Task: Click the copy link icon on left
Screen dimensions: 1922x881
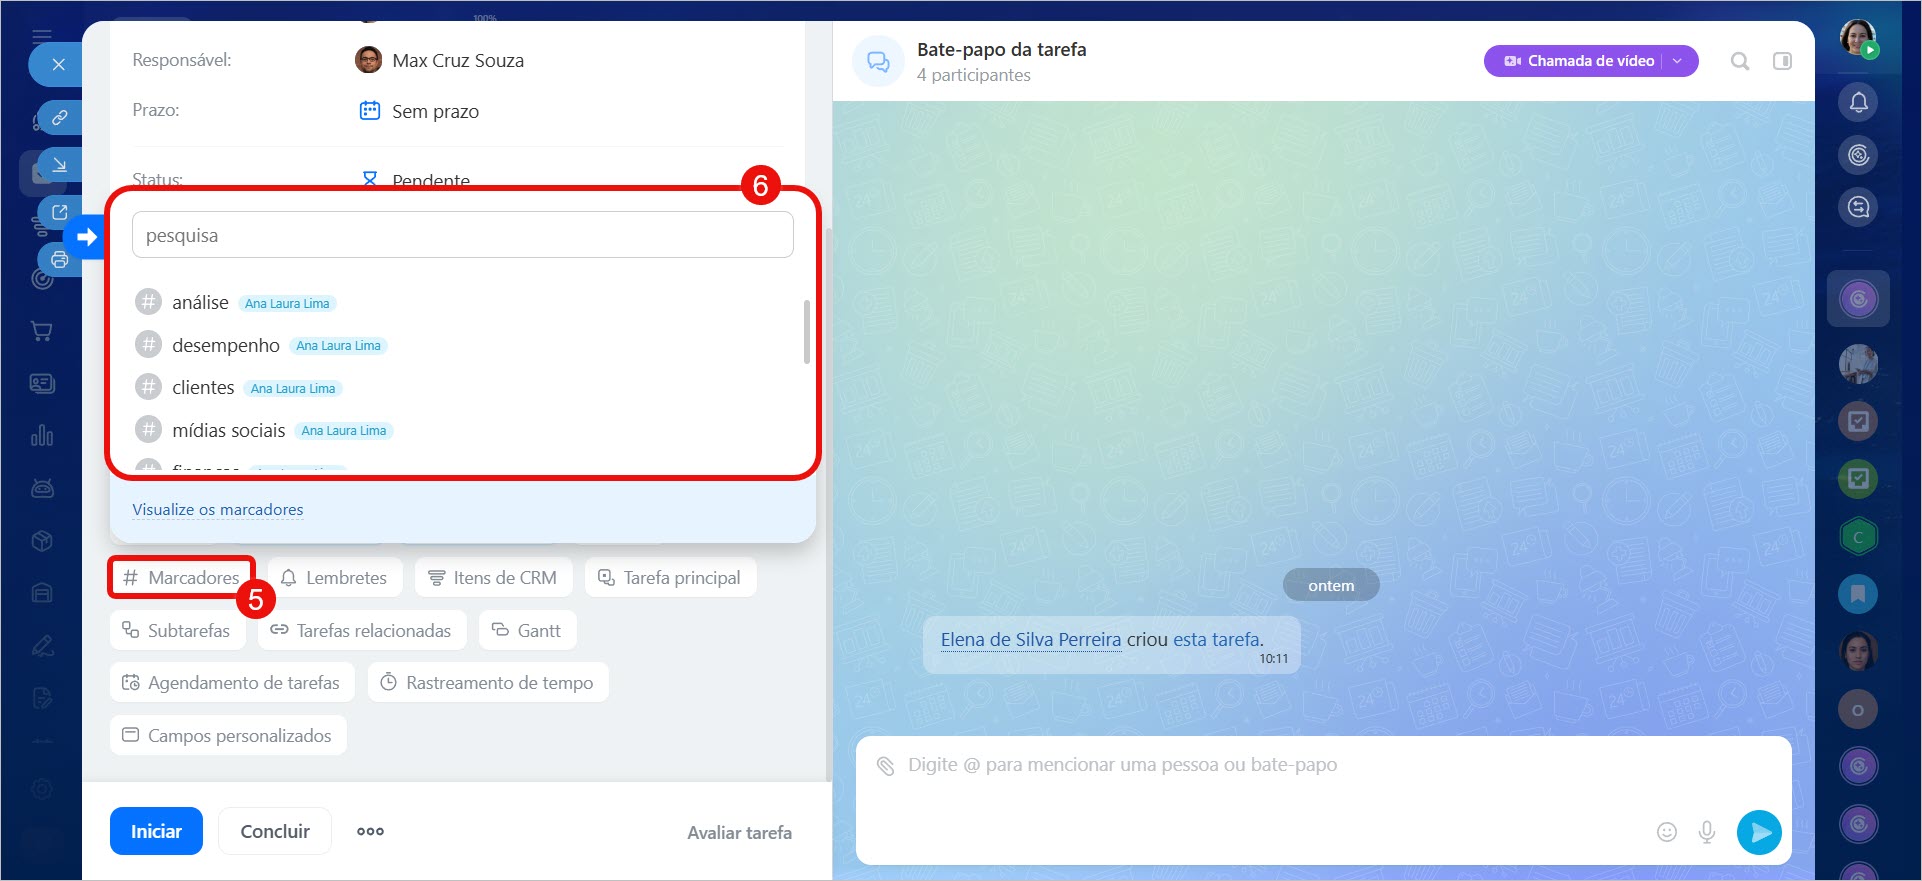Action: [x=60, y=117]
